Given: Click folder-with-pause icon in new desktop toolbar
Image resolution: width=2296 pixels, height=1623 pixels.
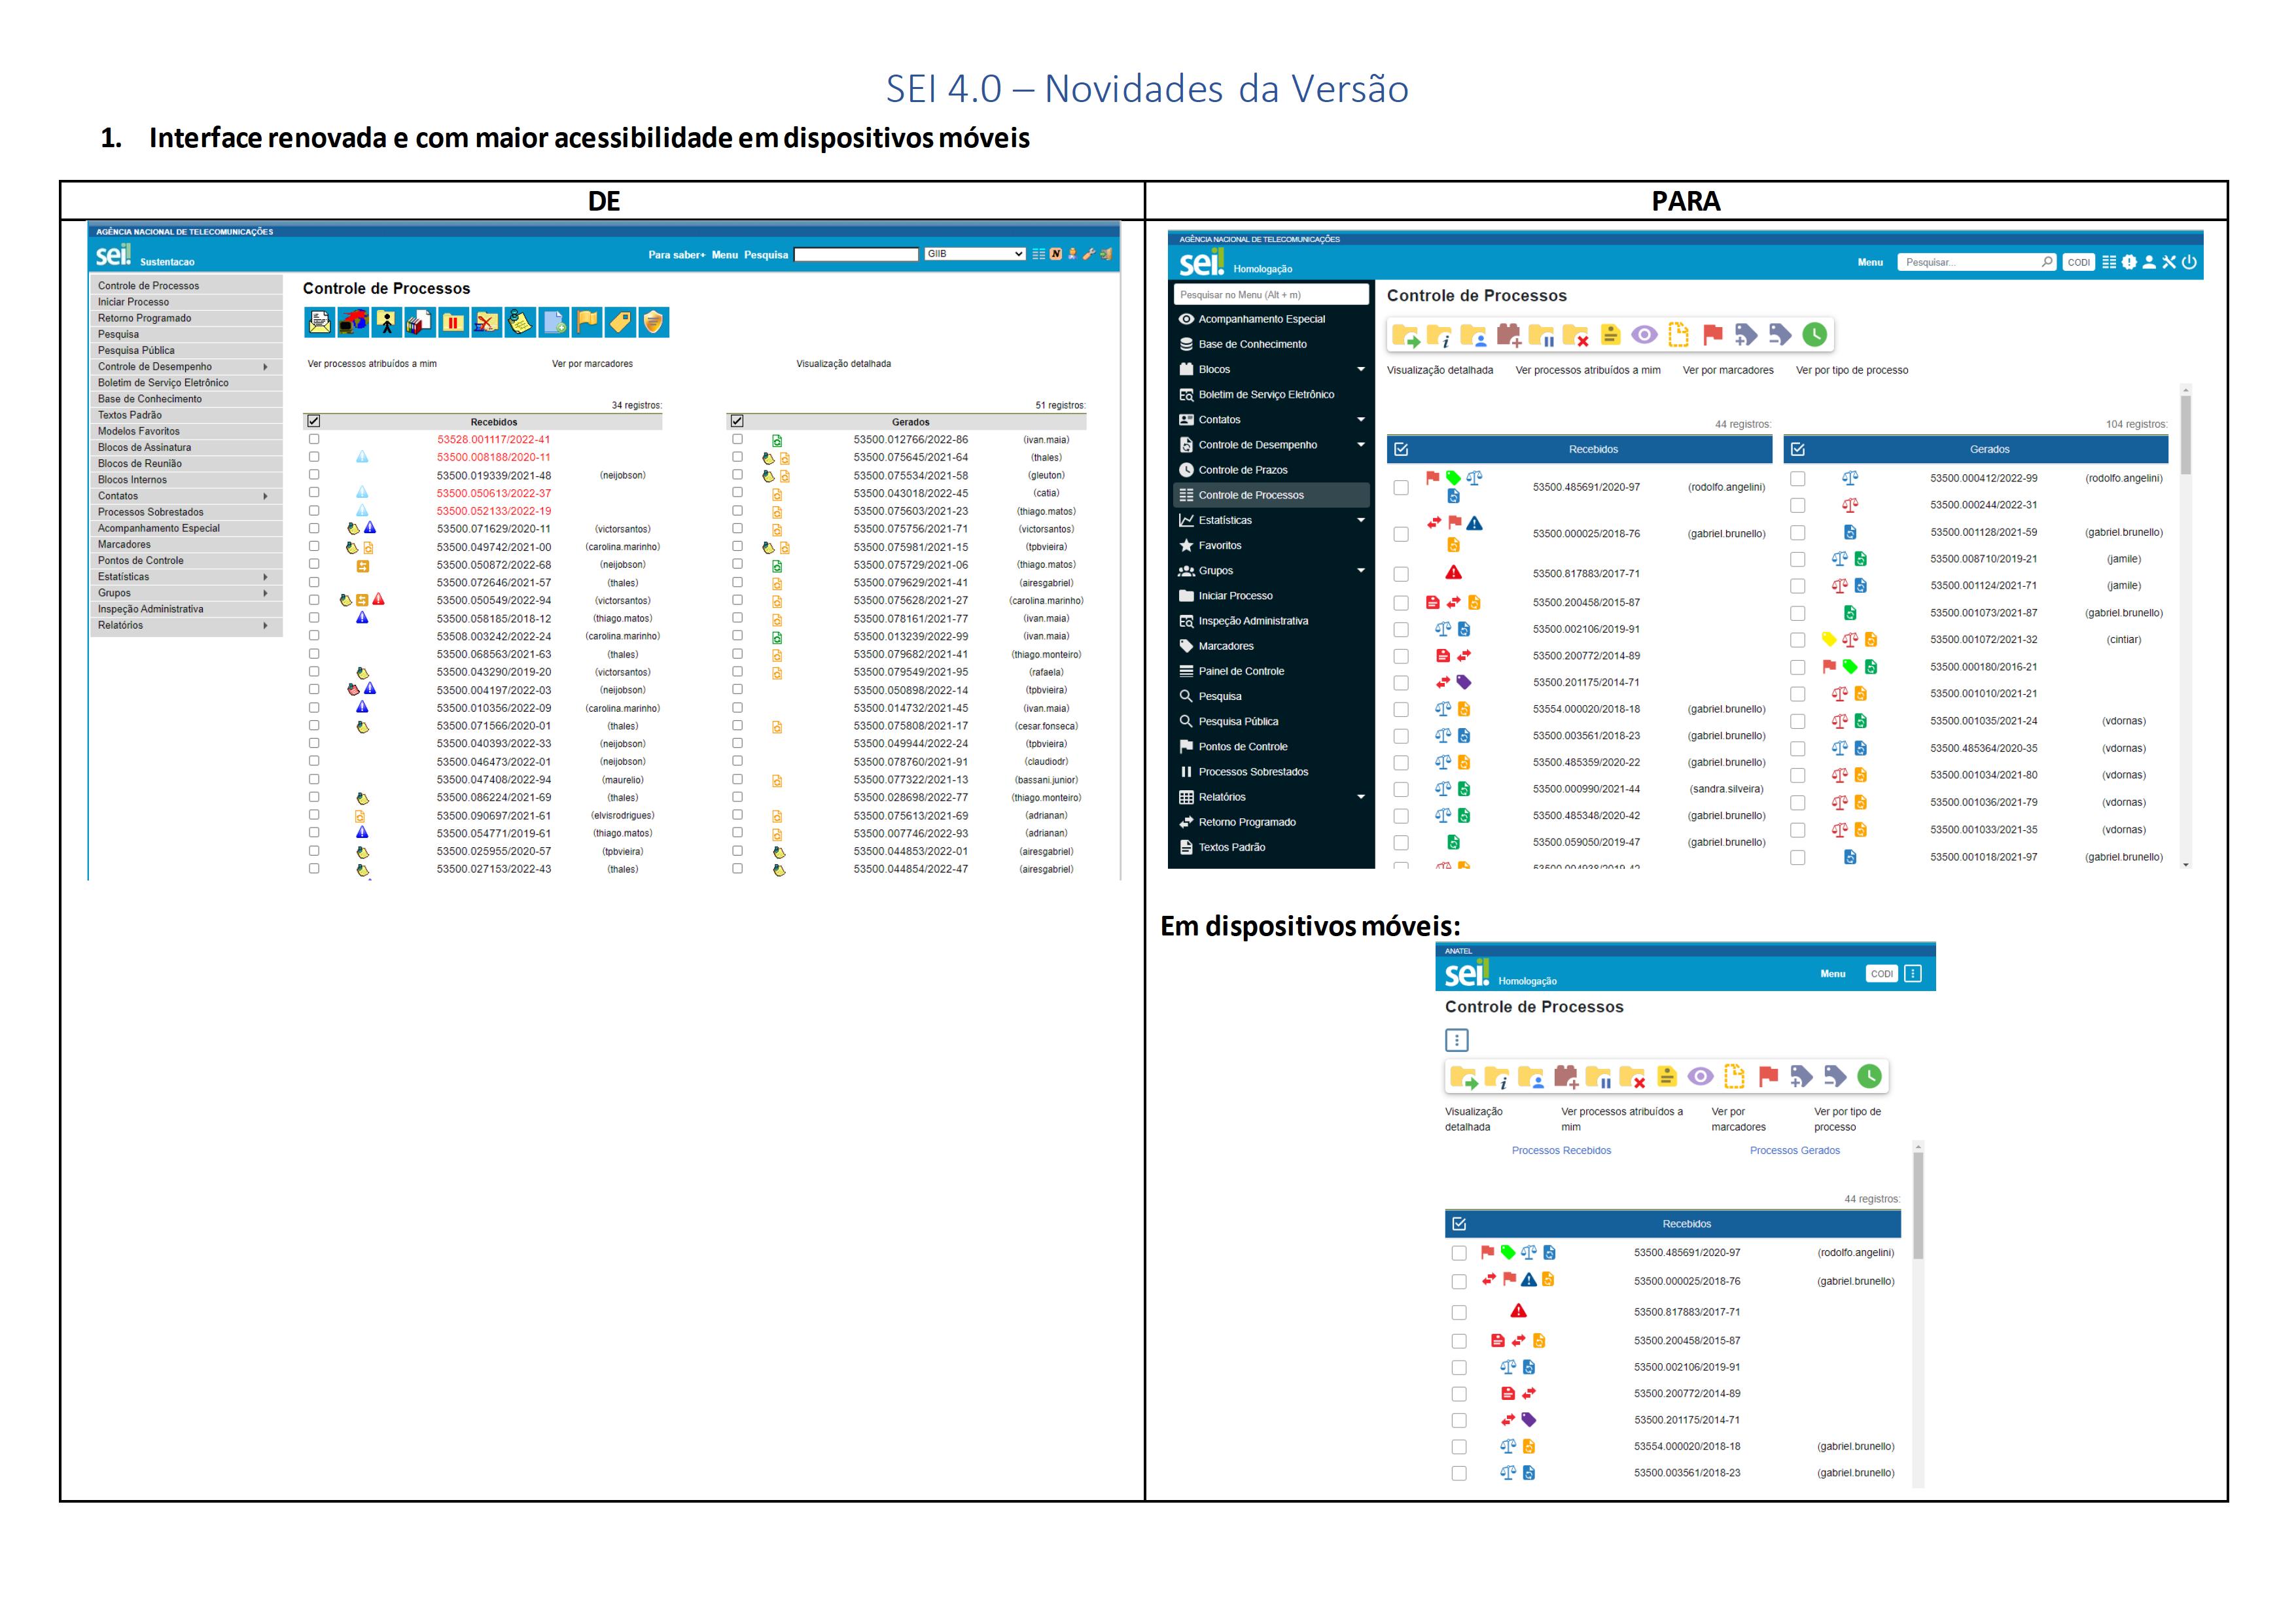Looking at the screenshot, I should tap(1542, 335).
